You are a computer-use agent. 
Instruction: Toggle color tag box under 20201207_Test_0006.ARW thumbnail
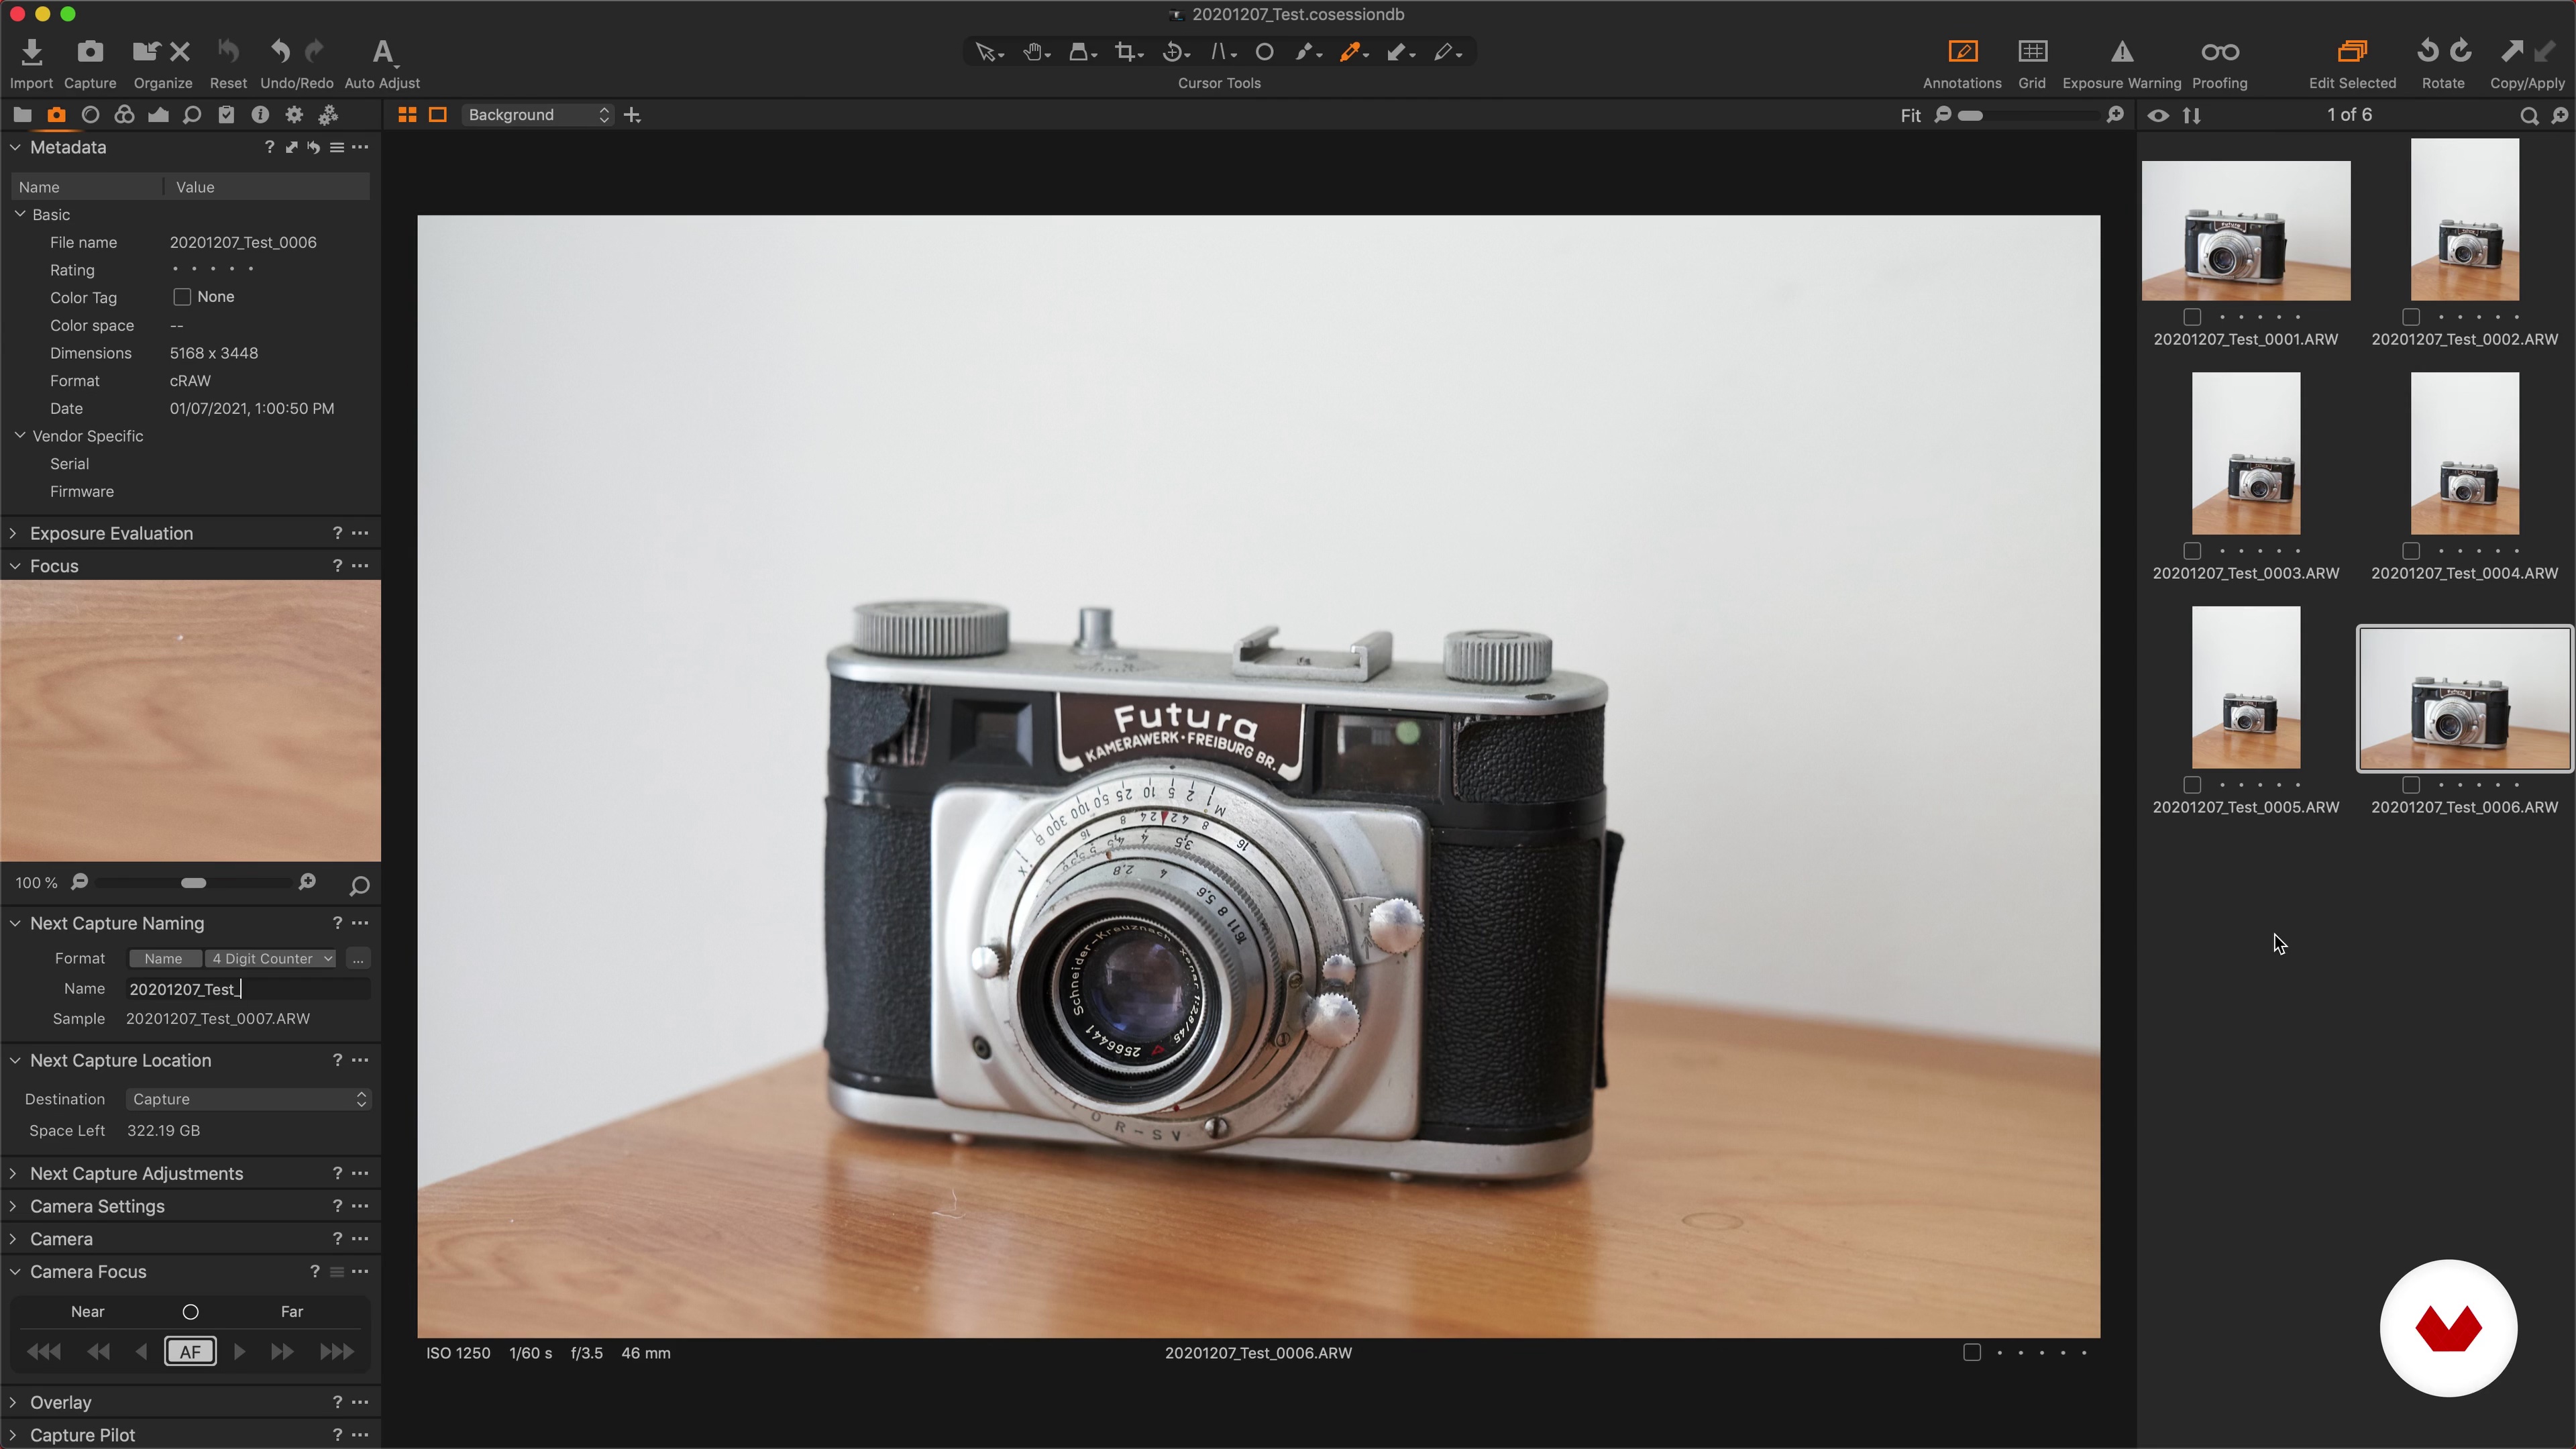pos(2411,785)
